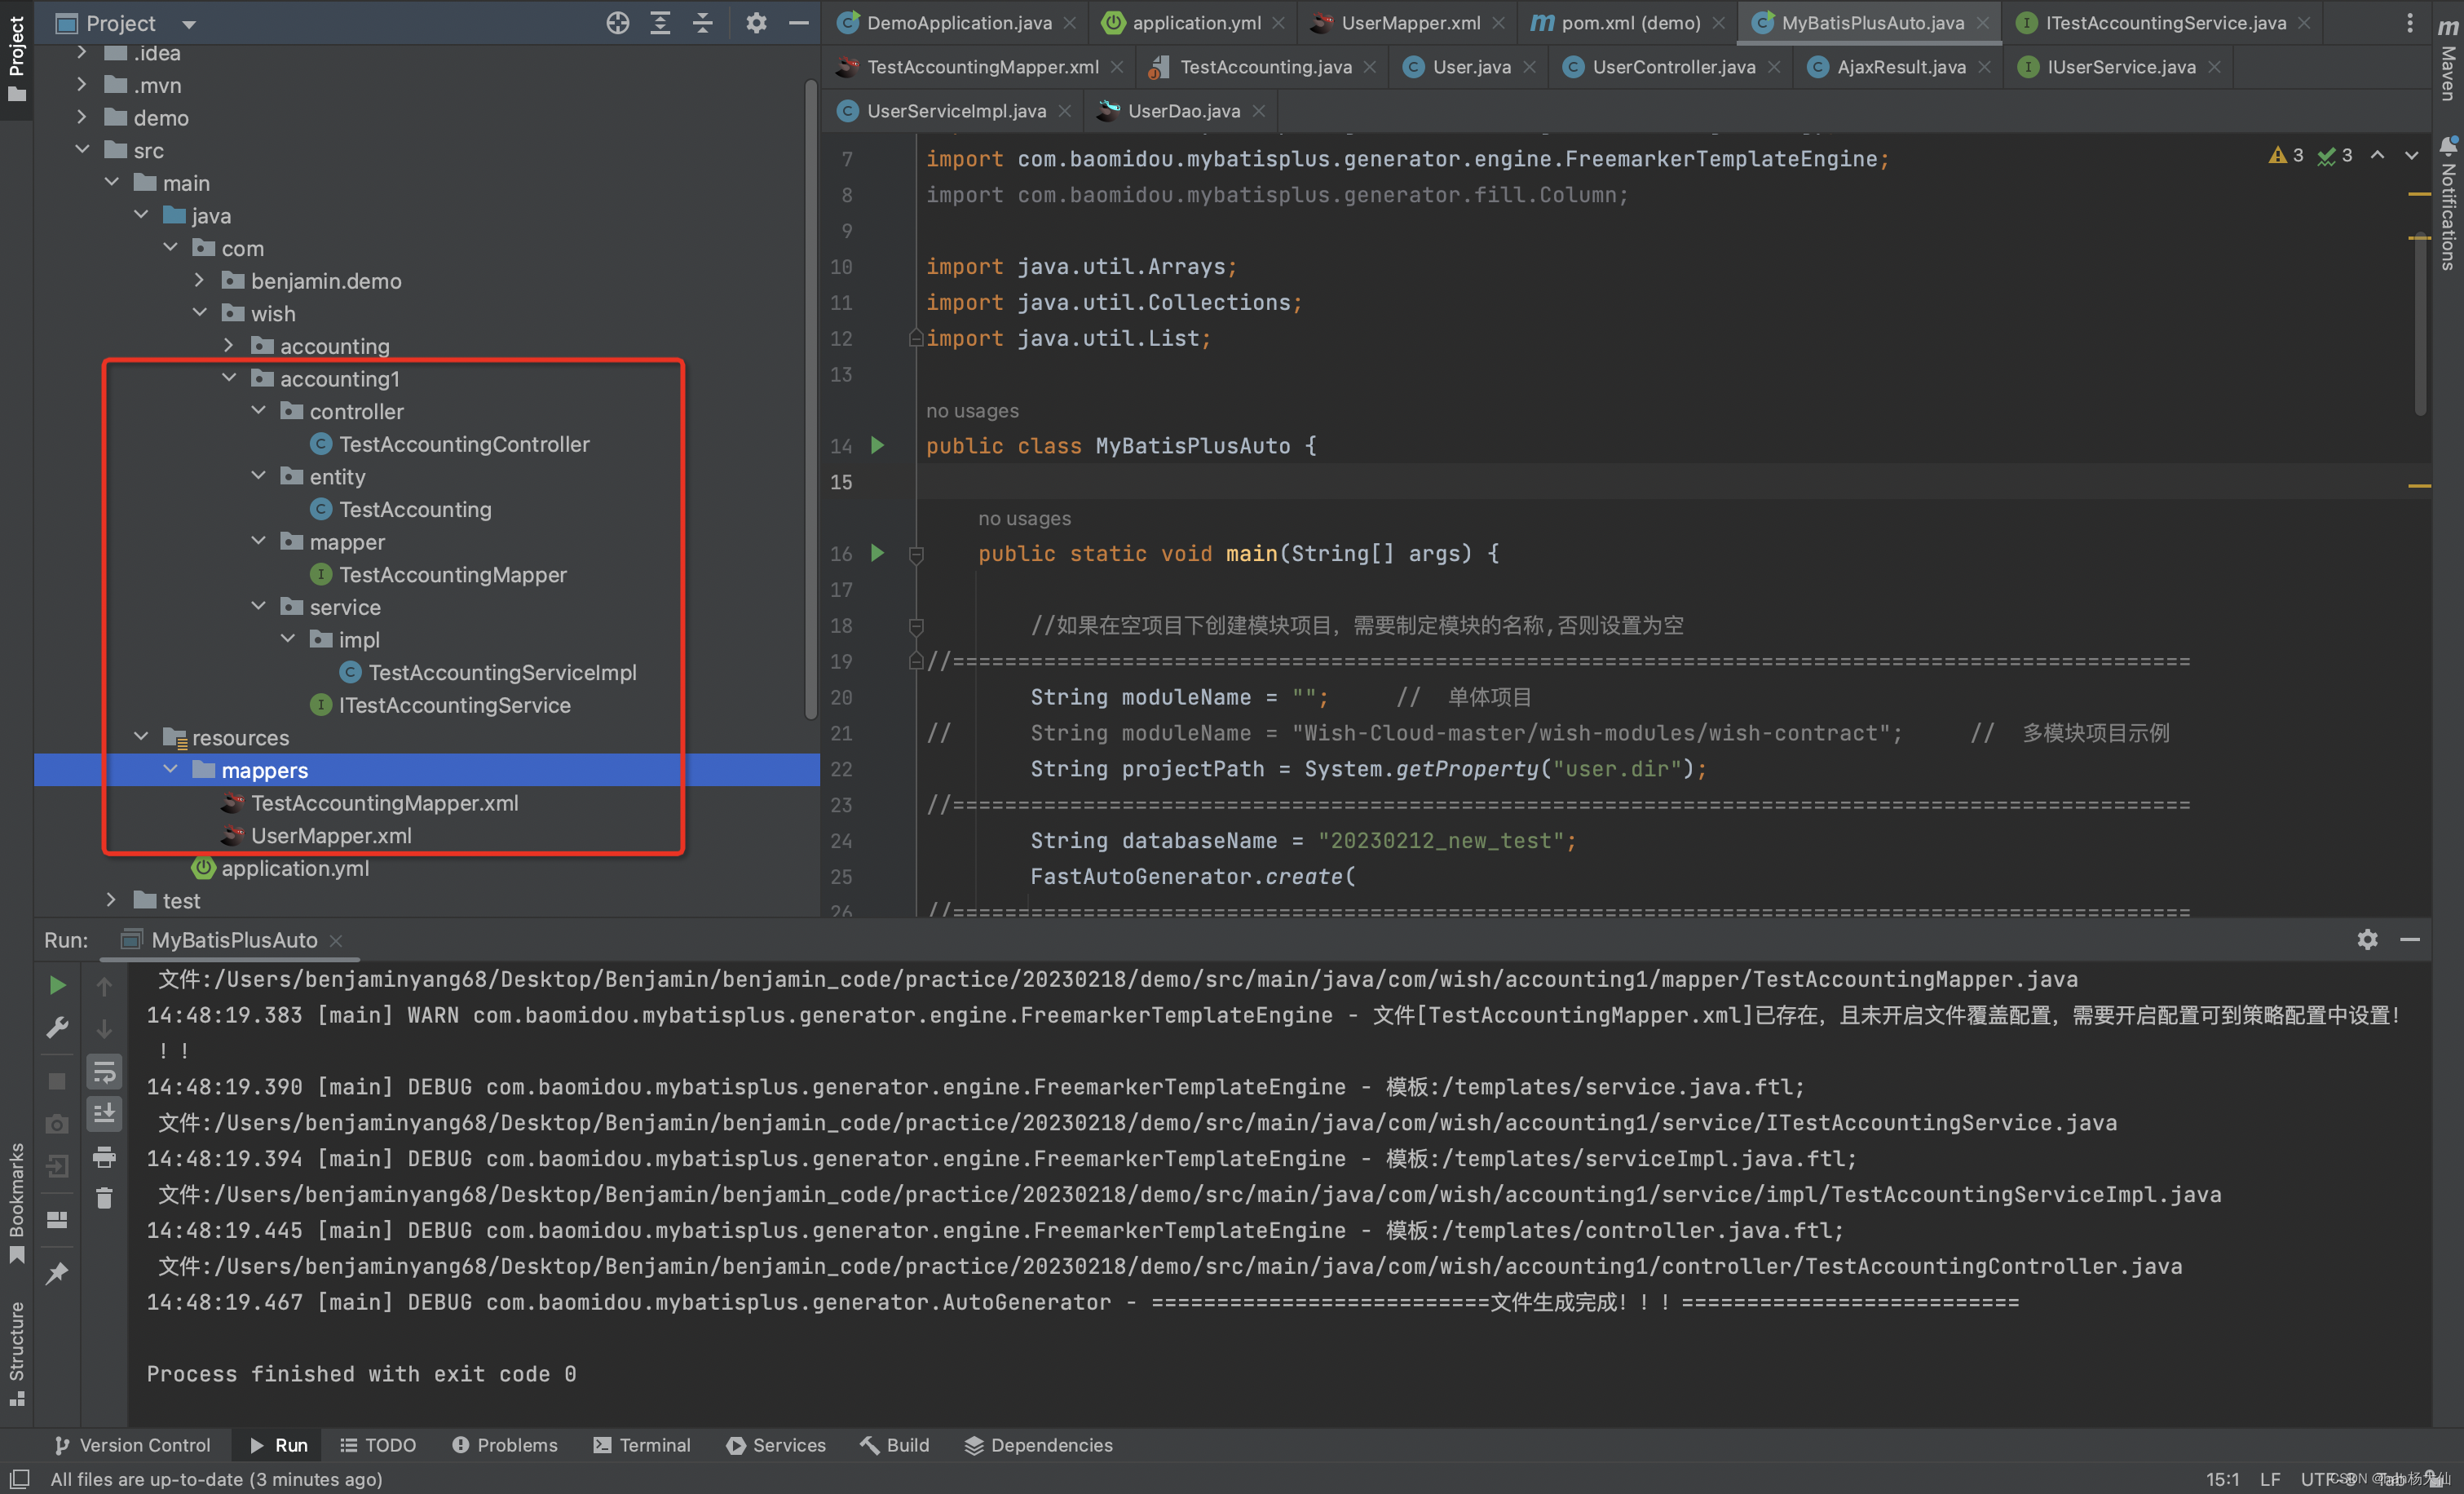Toggle scroll to end in Run console
Viewport: 2464px width, 1494px height.
click(104, 1113)
